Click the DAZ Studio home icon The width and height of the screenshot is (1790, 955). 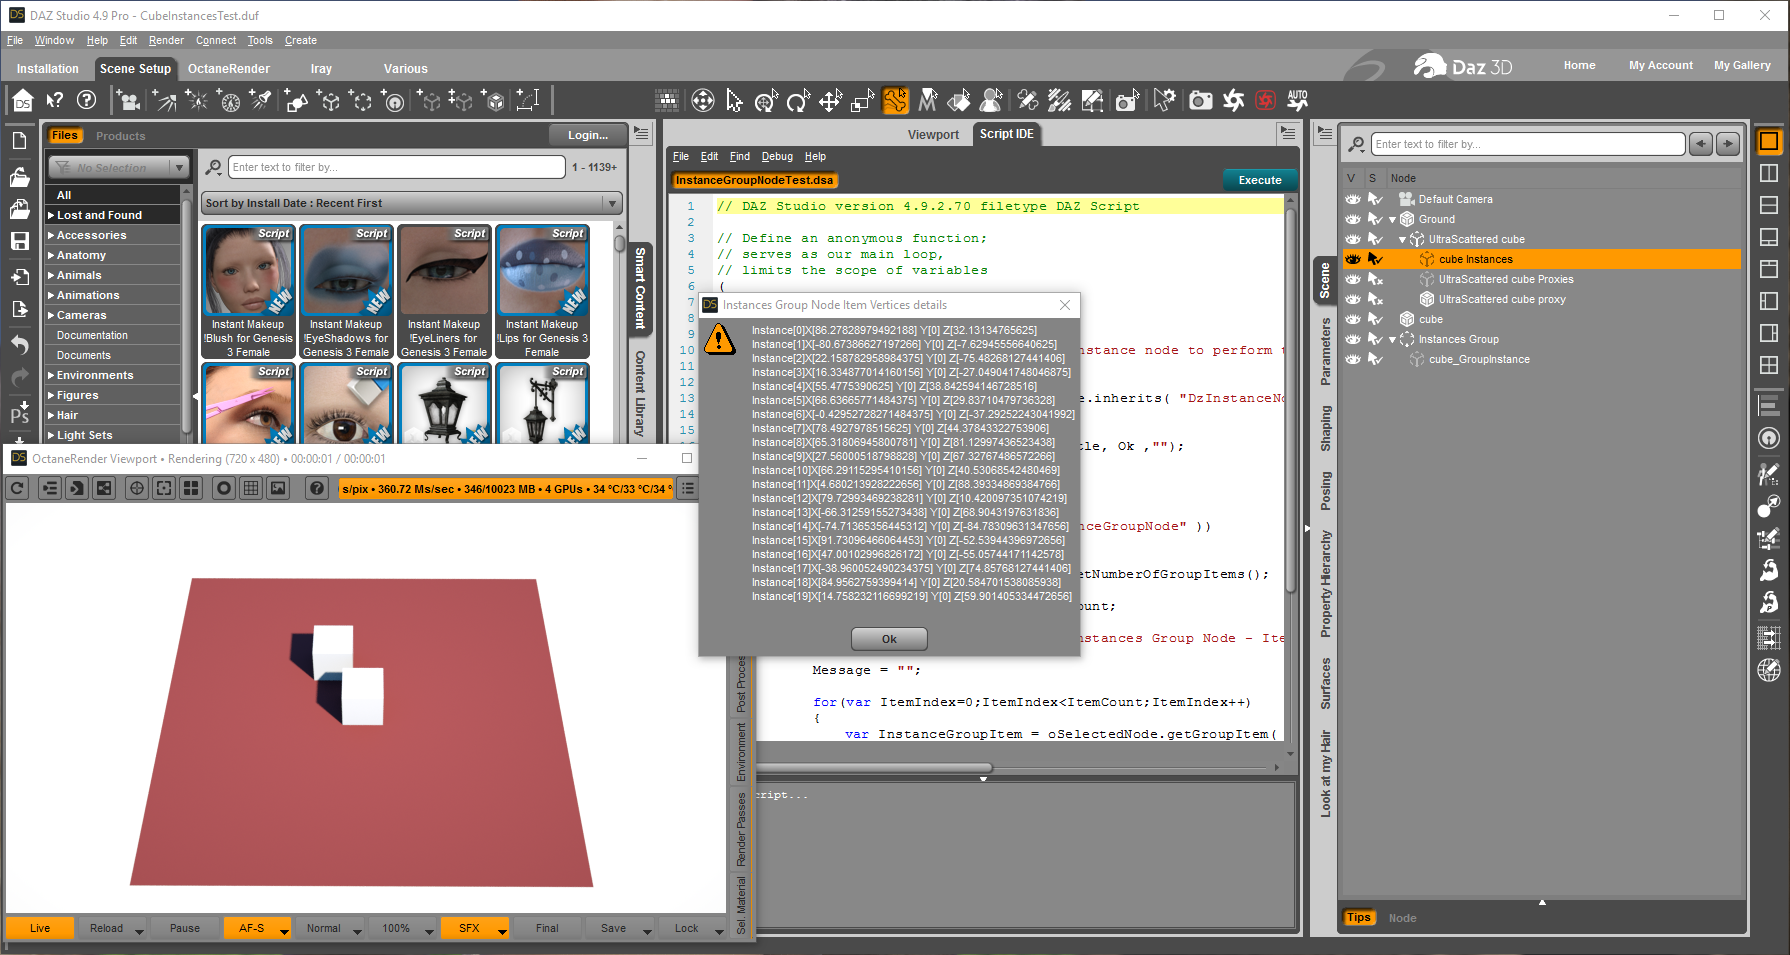(x=22, y=100)
